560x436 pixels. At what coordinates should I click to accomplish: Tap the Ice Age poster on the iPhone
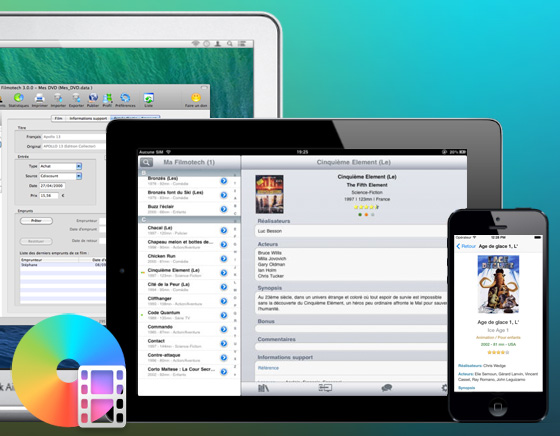[x=498, y=284]
